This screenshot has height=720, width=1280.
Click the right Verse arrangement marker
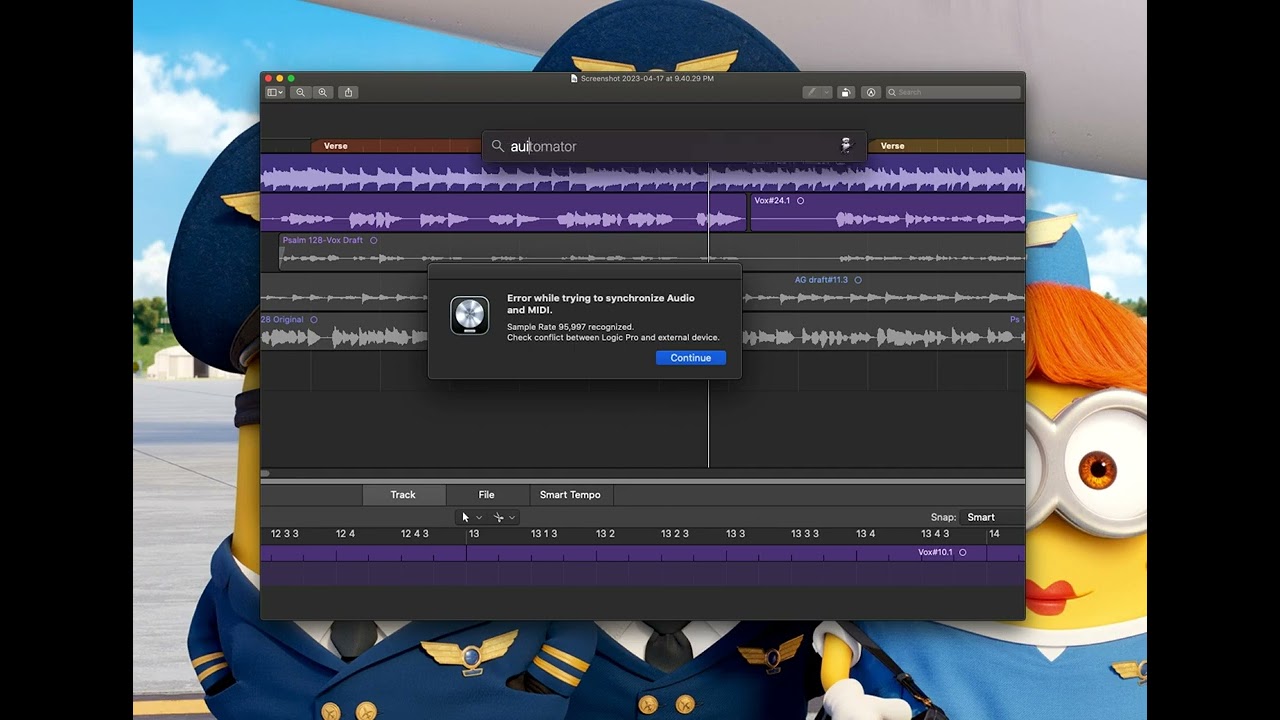click(x=946, y=146)
